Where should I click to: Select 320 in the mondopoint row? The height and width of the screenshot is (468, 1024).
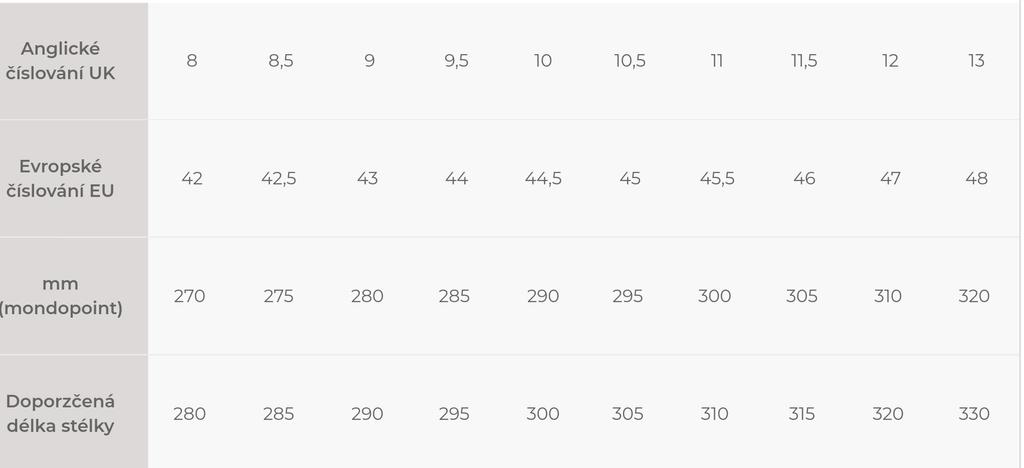coord(974,296)
